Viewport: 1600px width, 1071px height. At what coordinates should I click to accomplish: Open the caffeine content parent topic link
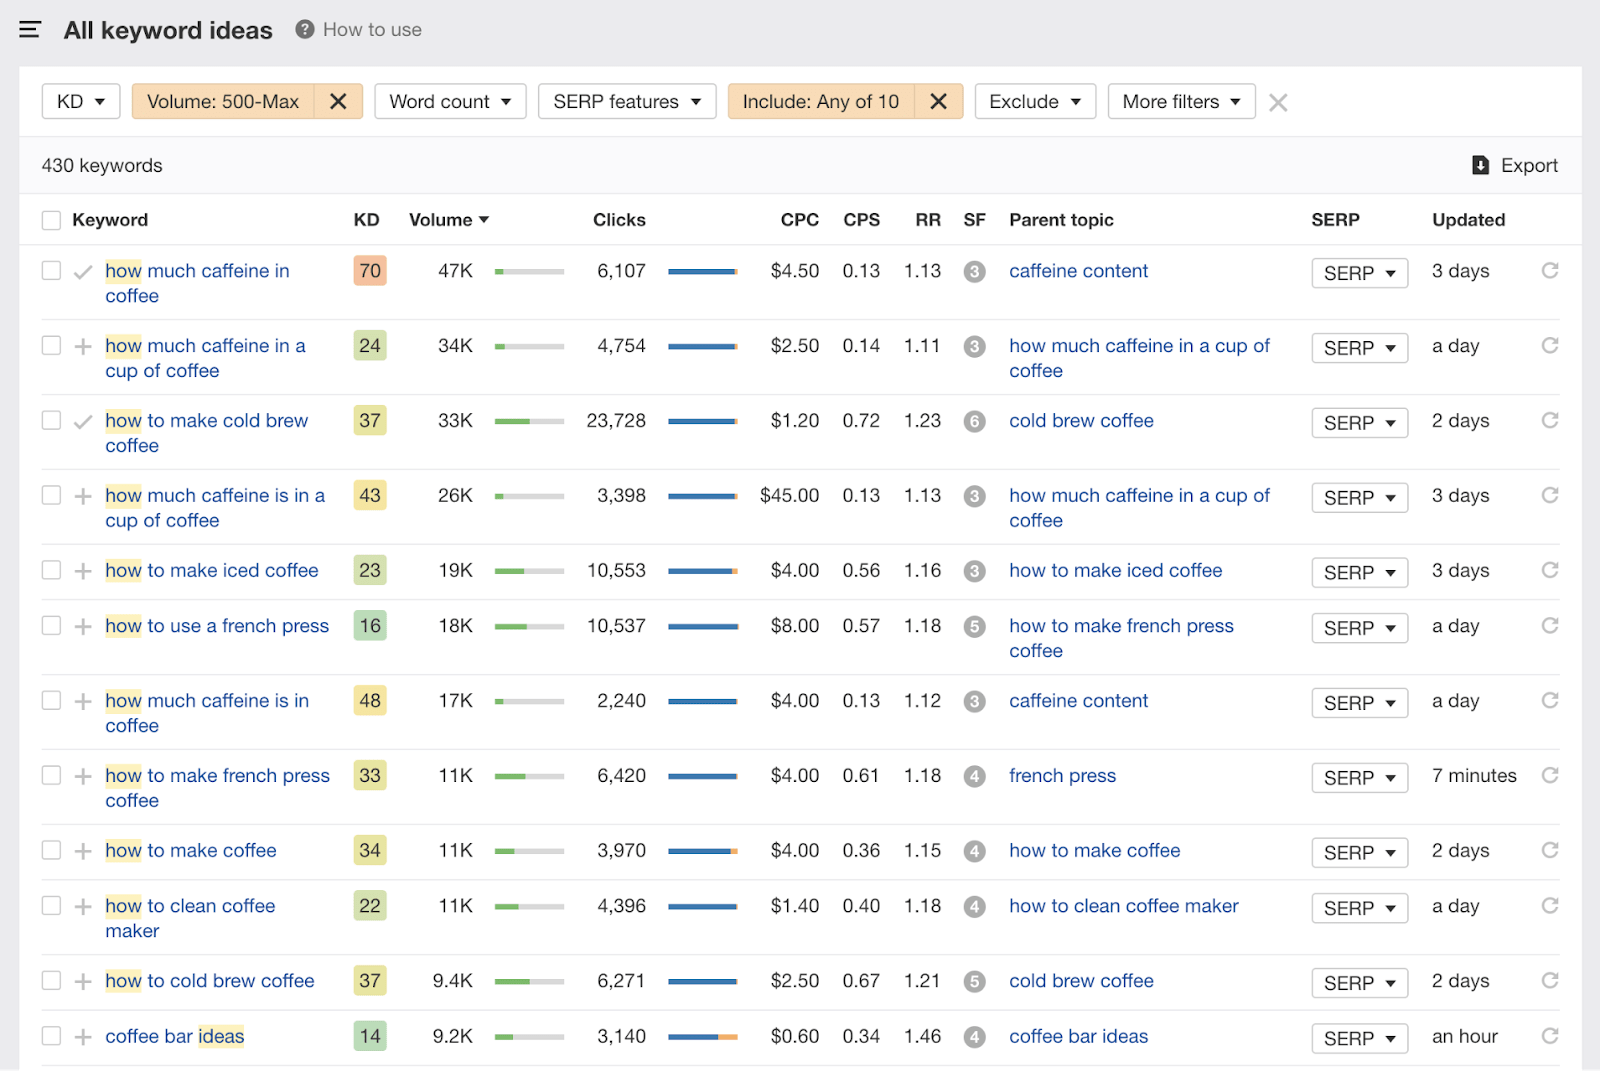1078,270
